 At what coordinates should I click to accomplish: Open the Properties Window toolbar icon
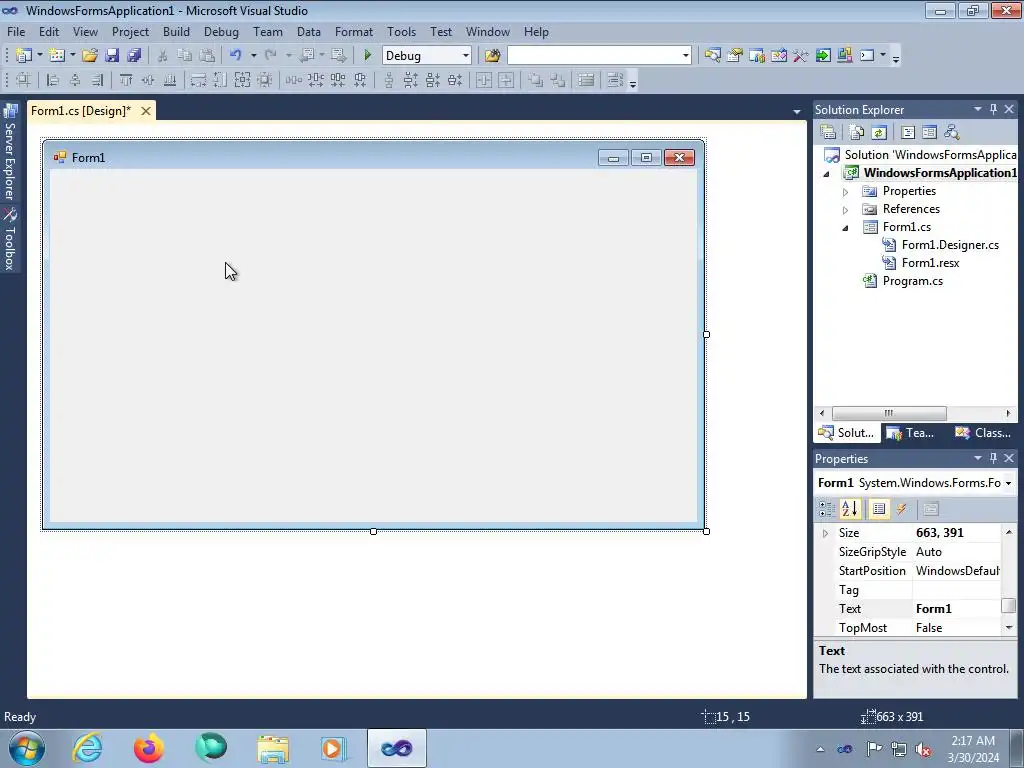735,56
